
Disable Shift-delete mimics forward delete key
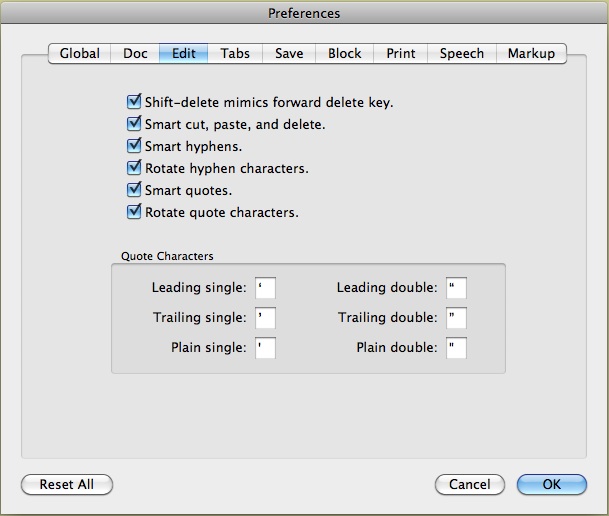point(134,102)
